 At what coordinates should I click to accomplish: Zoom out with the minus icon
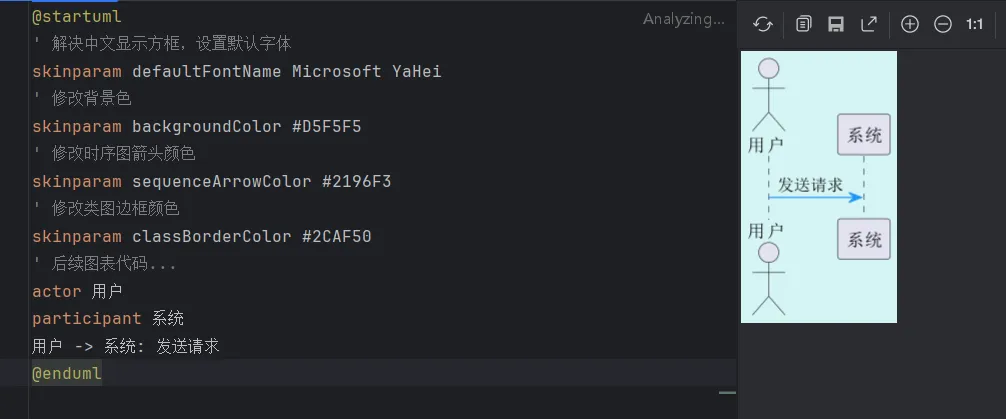(x=942, y=24)
